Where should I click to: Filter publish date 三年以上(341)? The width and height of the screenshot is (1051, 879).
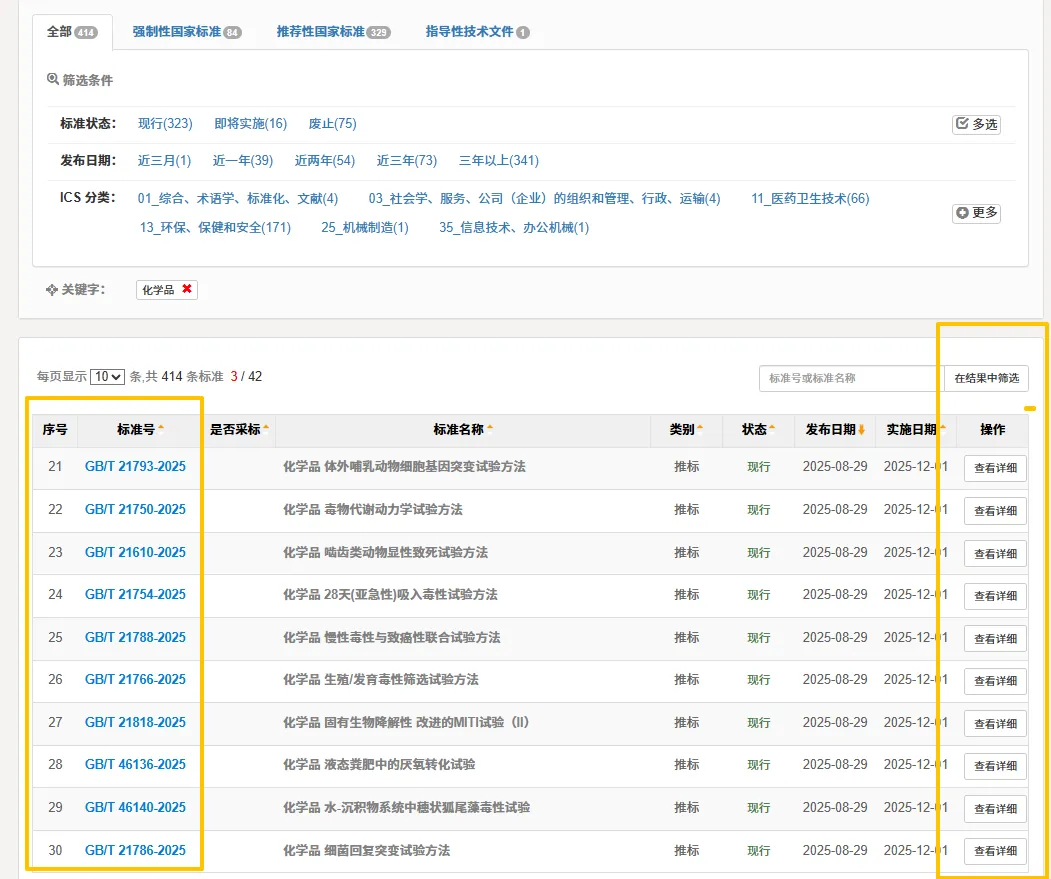[499, 160]
